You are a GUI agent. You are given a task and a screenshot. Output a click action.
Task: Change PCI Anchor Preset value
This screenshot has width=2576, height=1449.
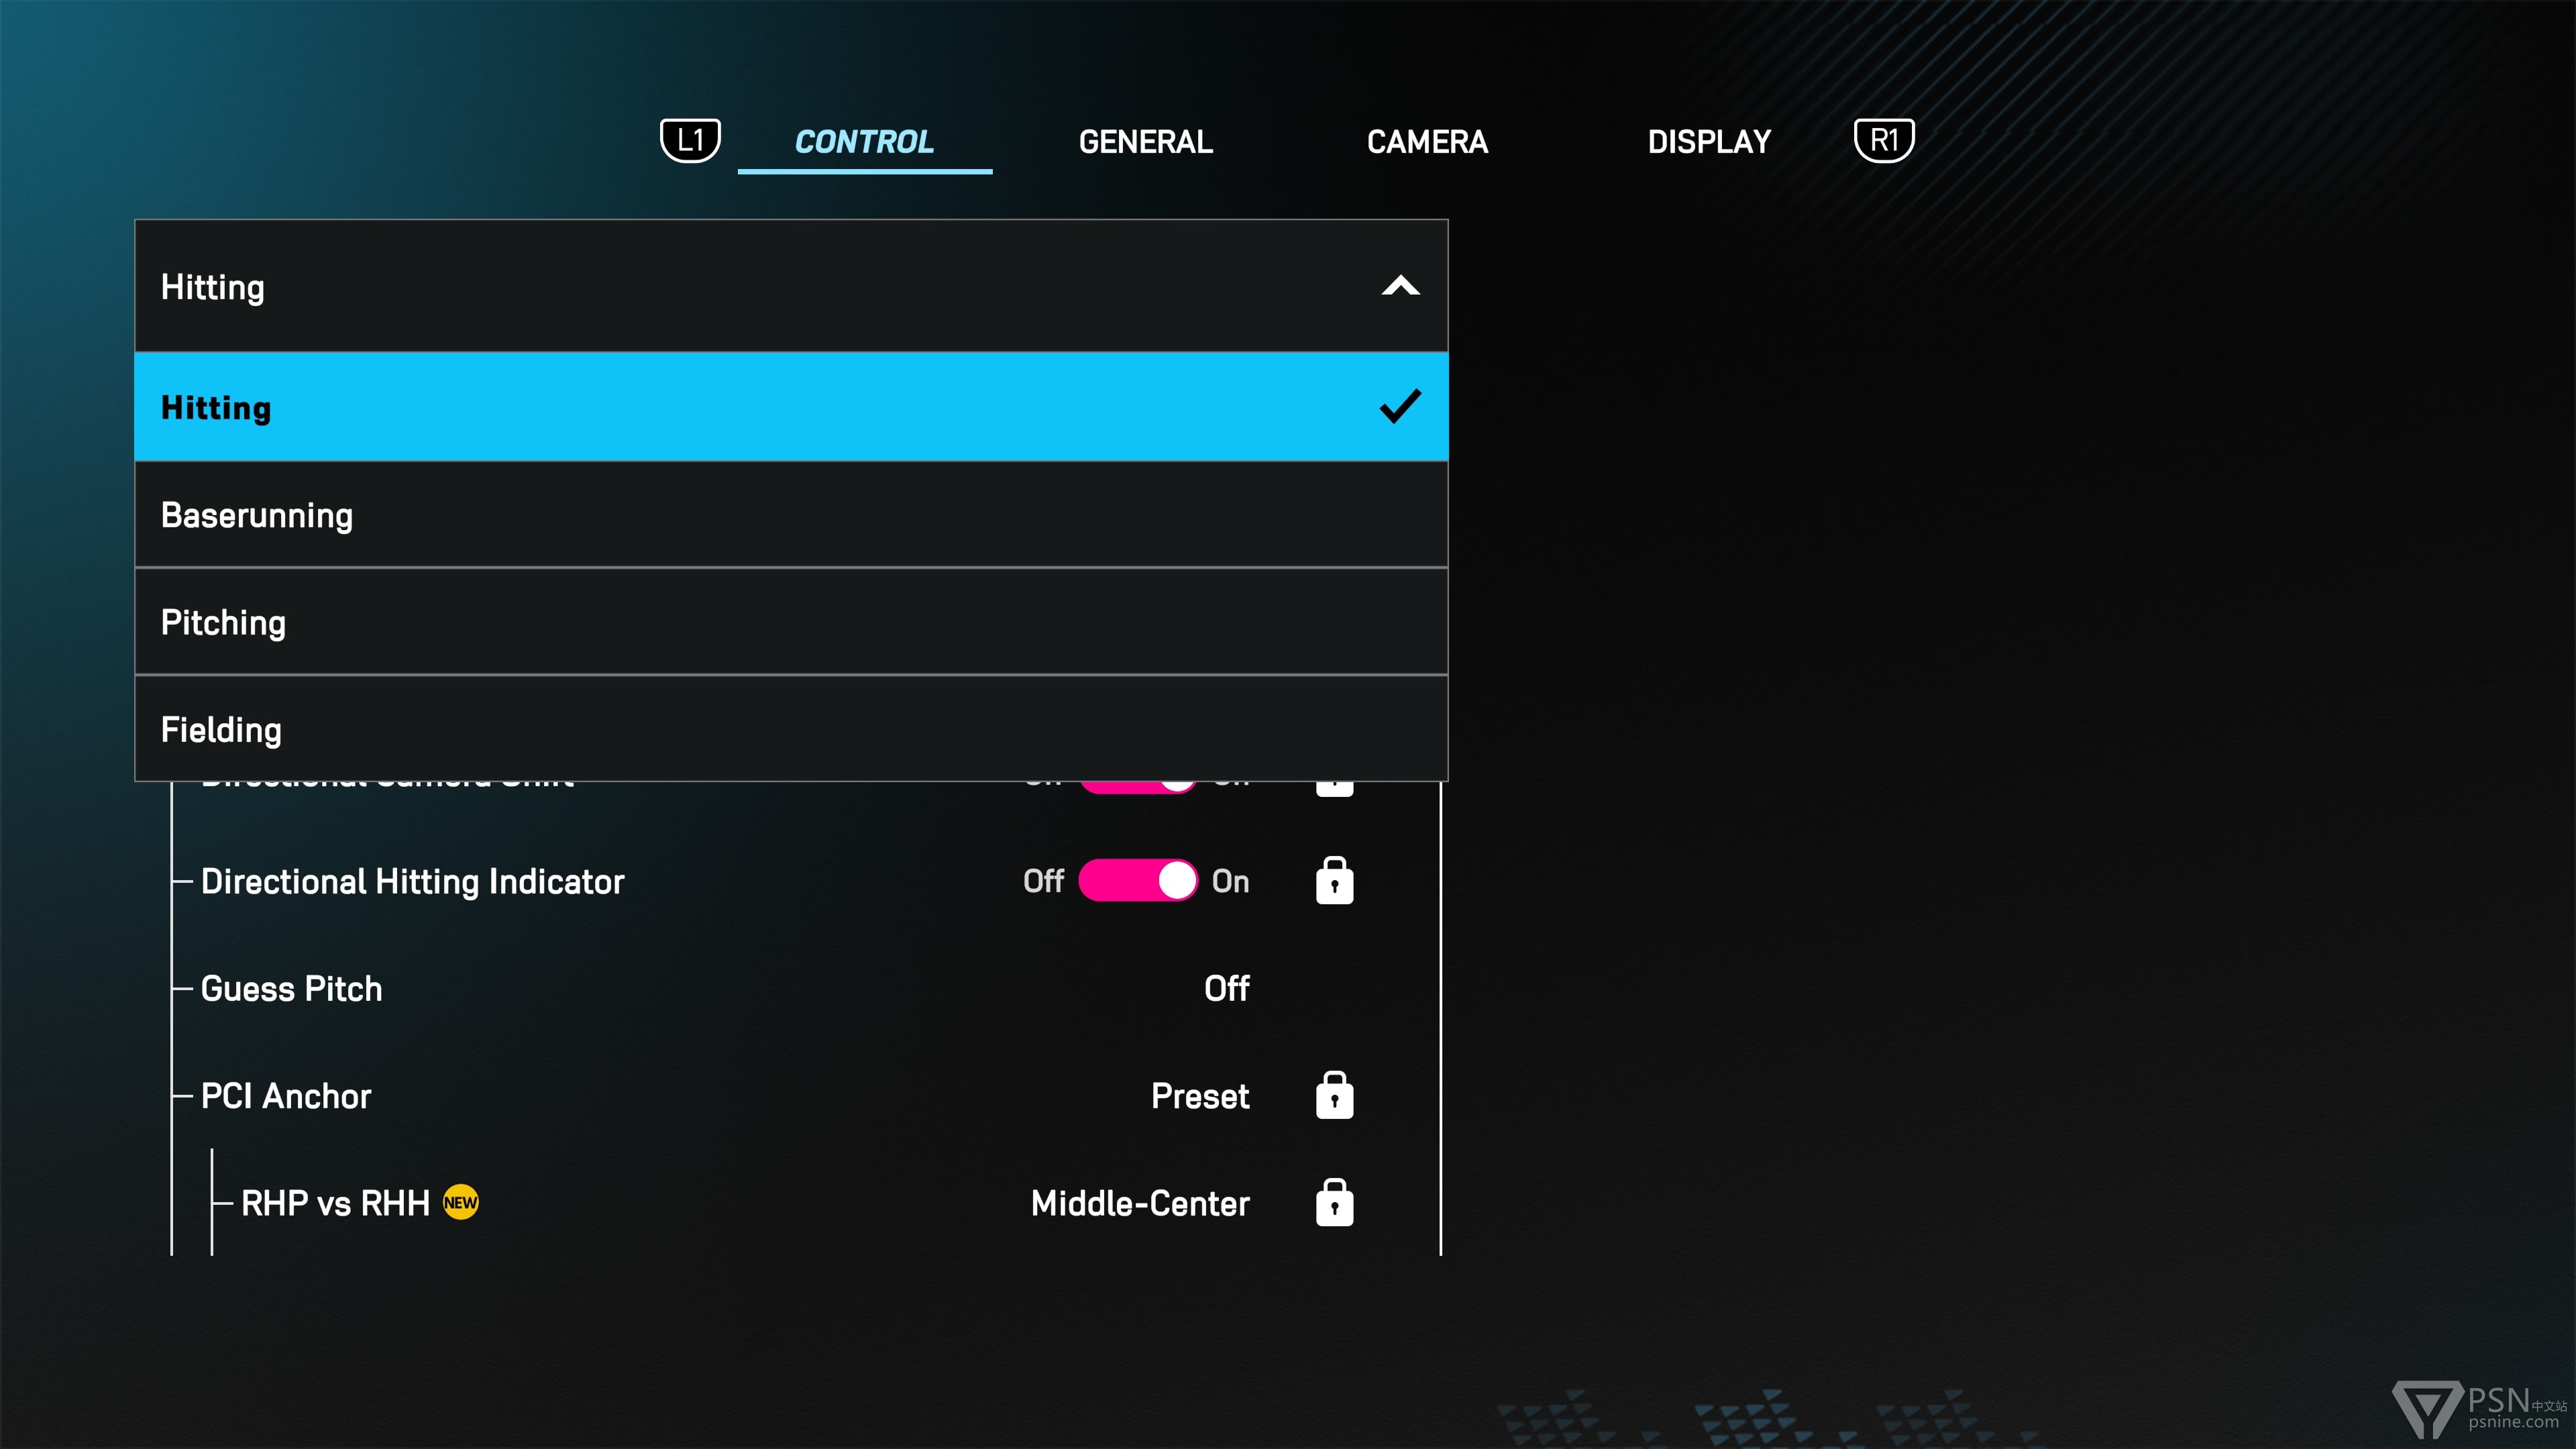tap(1199, 1096)
